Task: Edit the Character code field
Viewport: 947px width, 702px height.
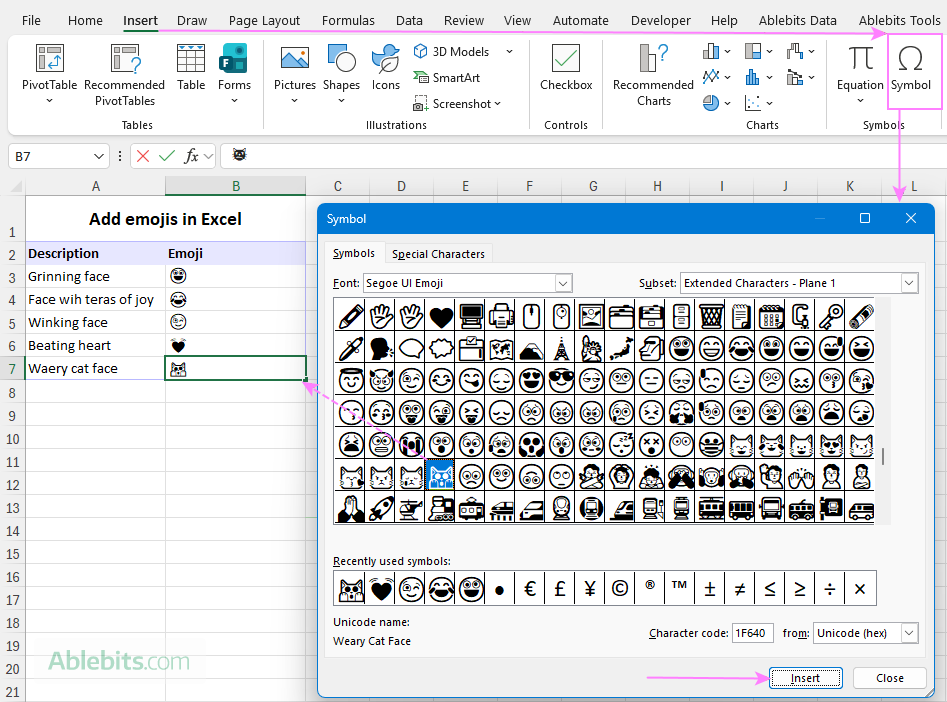Action: (x=752, y=632)
